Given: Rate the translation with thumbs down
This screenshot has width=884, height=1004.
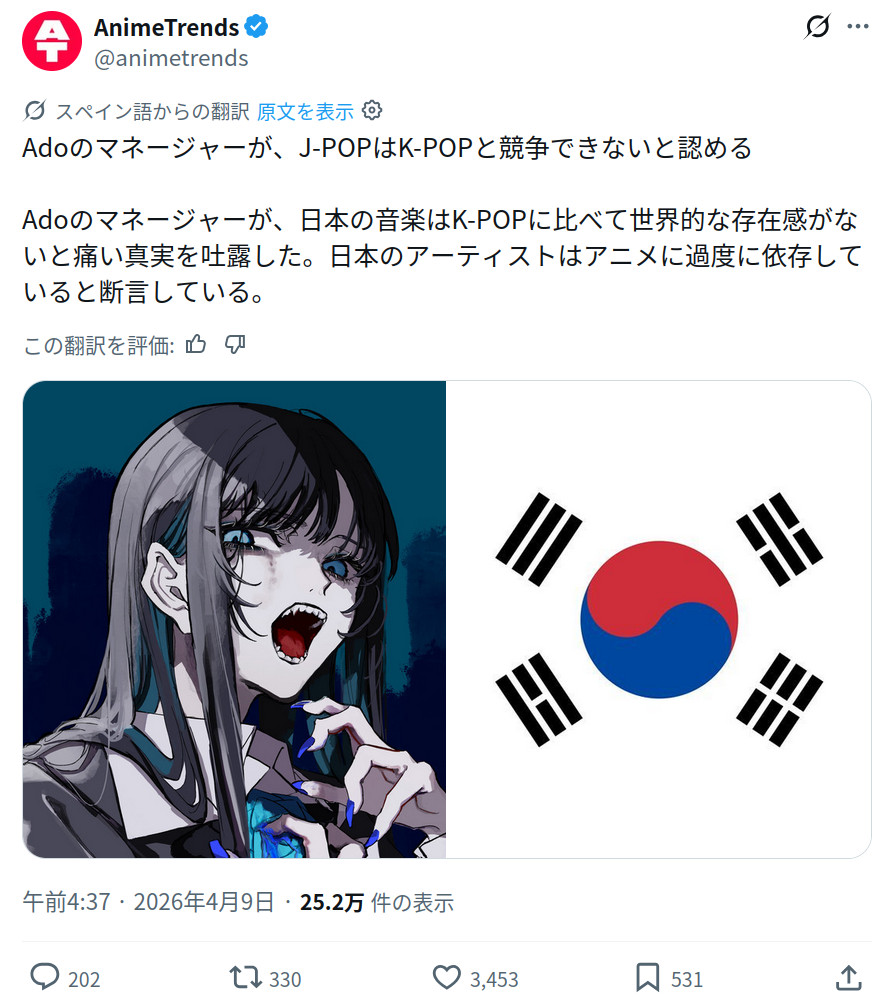Looking at the screenshot, I should 235,344.
